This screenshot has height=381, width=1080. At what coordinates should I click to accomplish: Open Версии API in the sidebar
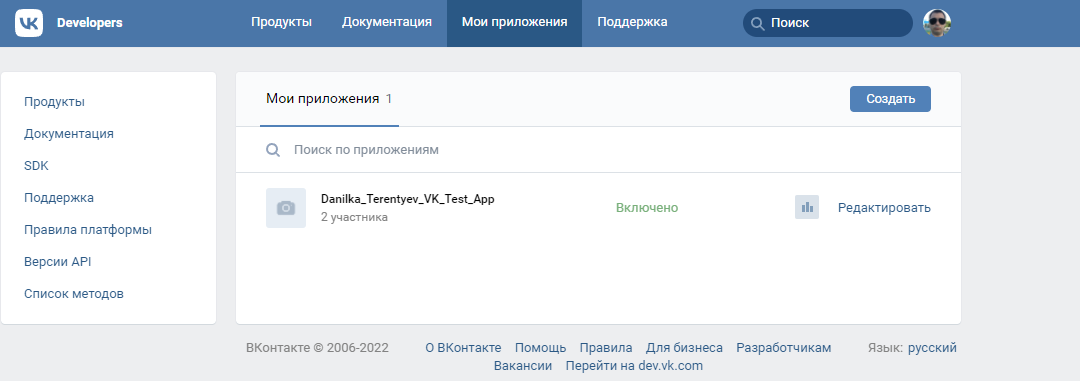click(x=58, y=262)
